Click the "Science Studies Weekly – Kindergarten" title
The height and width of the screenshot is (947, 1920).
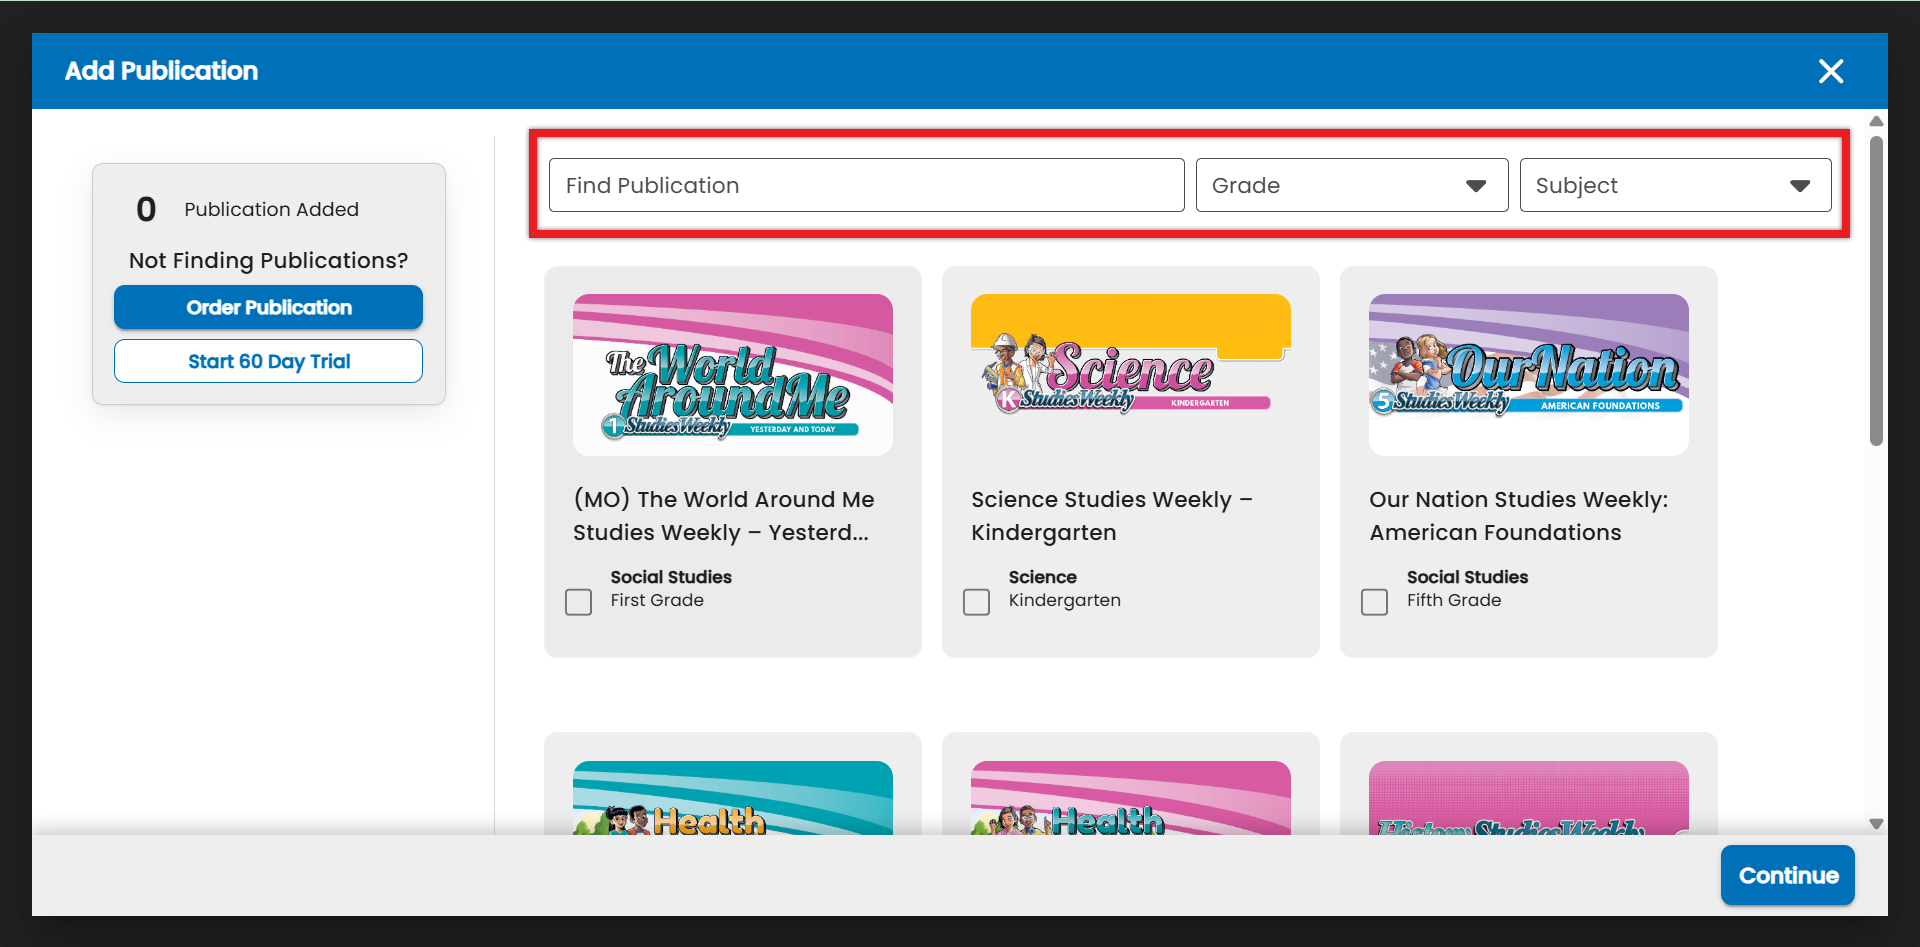1112,516
